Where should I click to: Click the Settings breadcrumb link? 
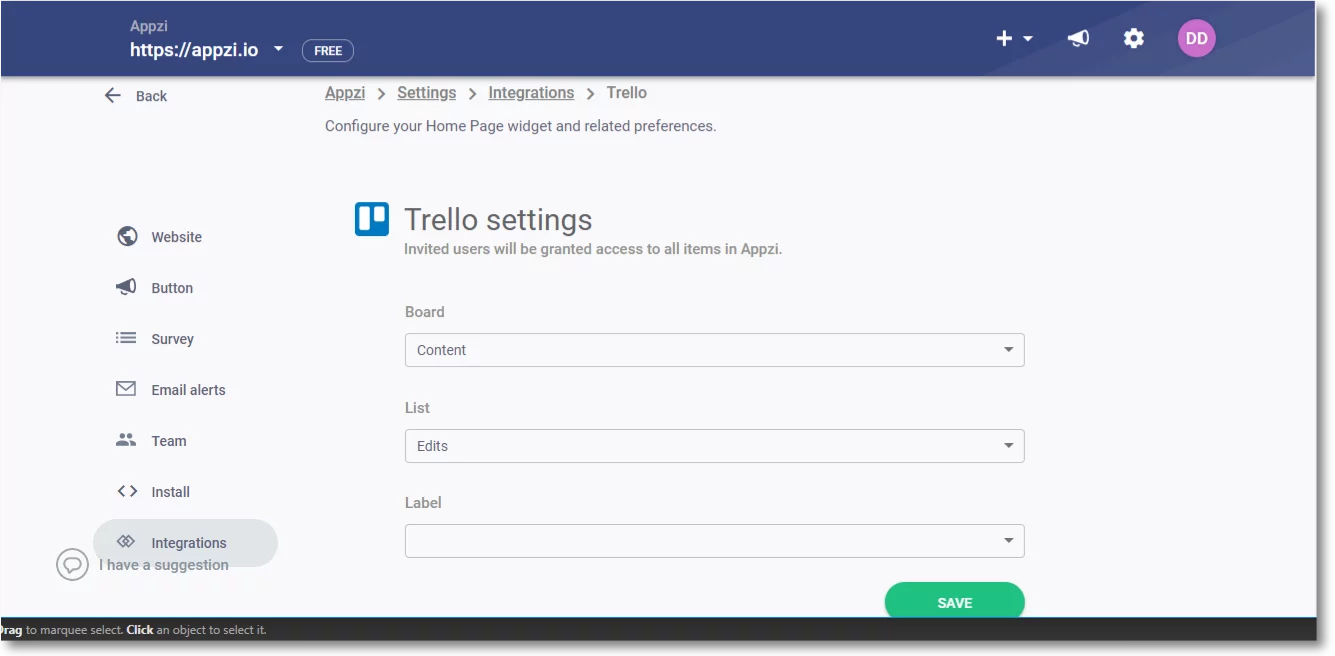click(x=426, y=92)
